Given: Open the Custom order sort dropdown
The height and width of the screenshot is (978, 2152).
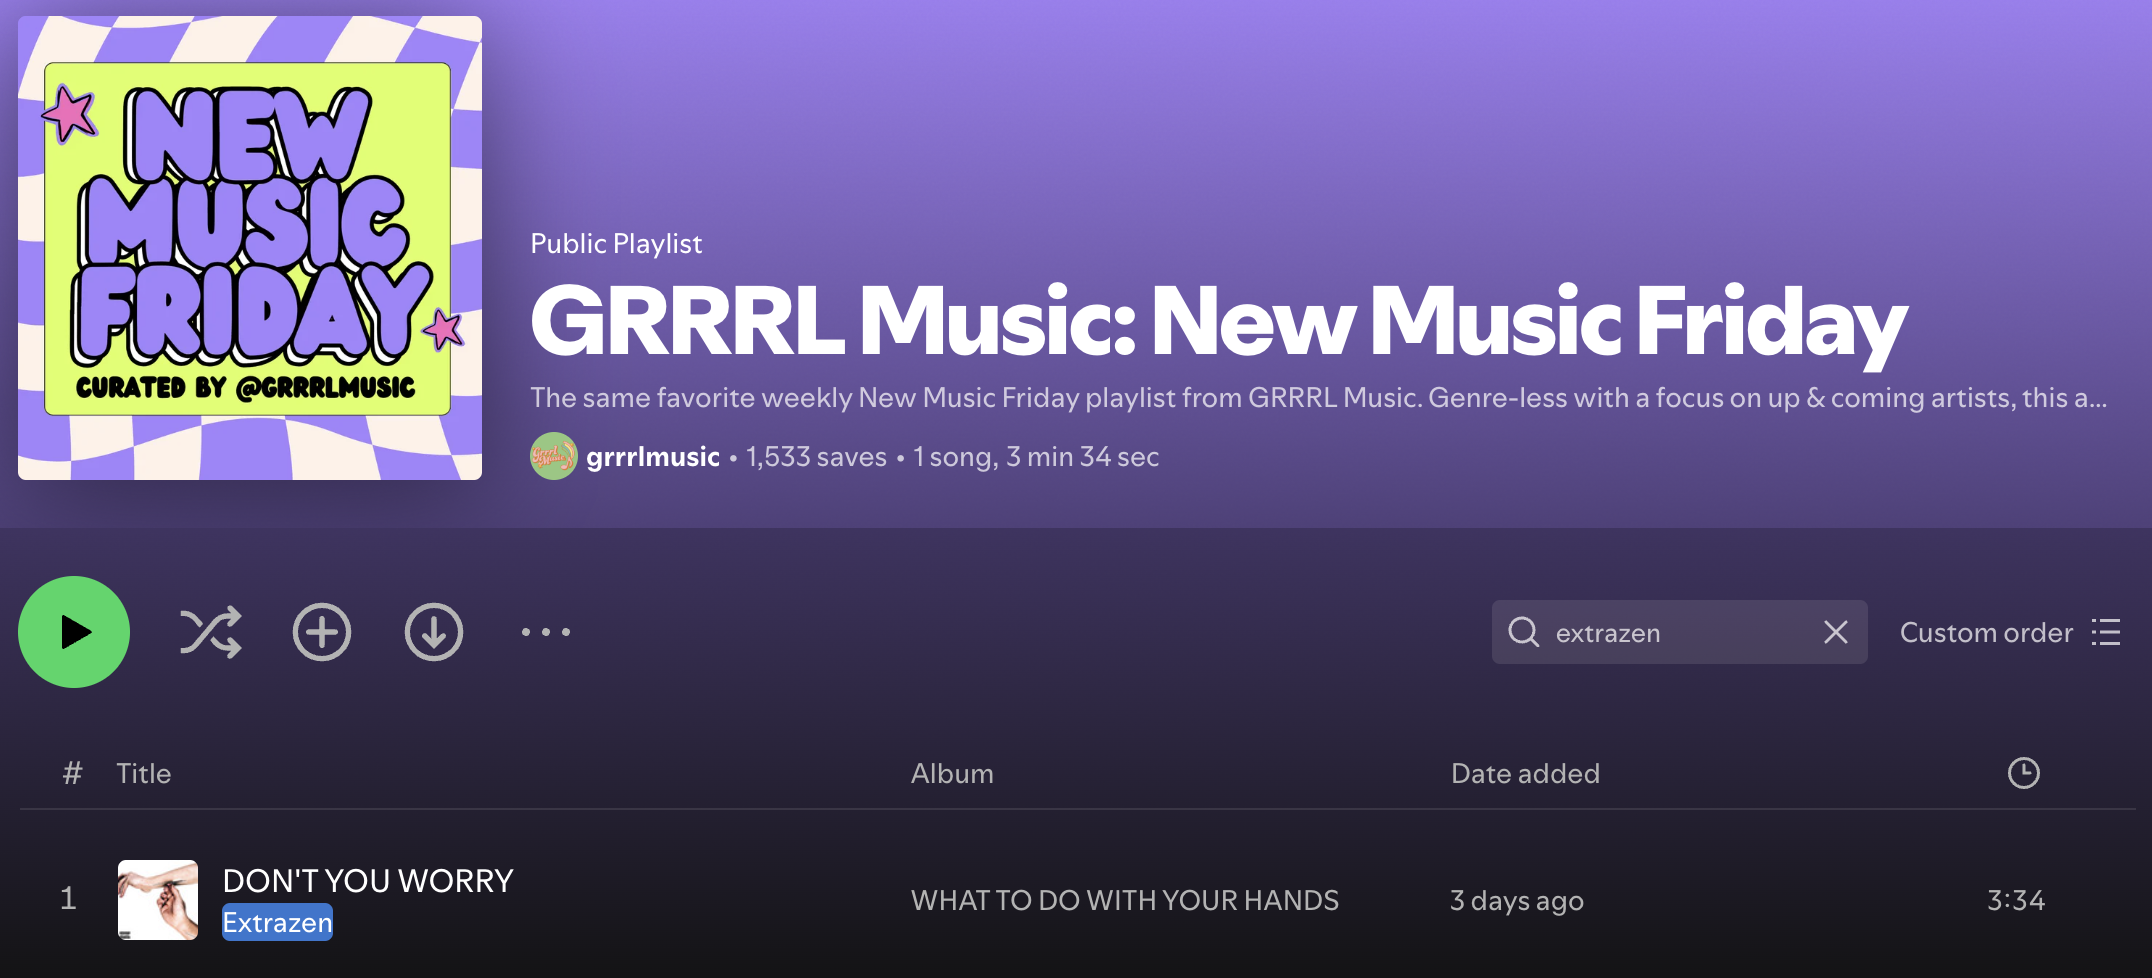Looking at the screenshot, I should coord(2010,632).
